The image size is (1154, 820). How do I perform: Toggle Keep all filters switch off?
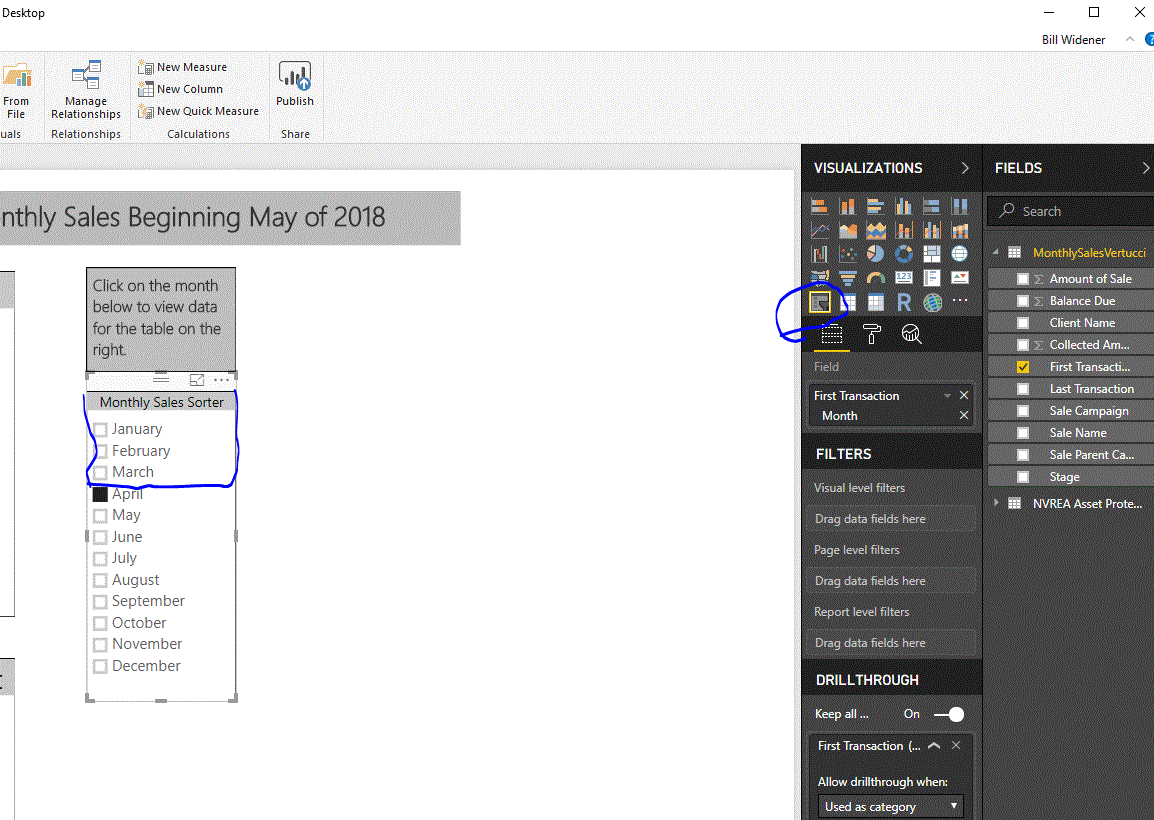[949, 714]
